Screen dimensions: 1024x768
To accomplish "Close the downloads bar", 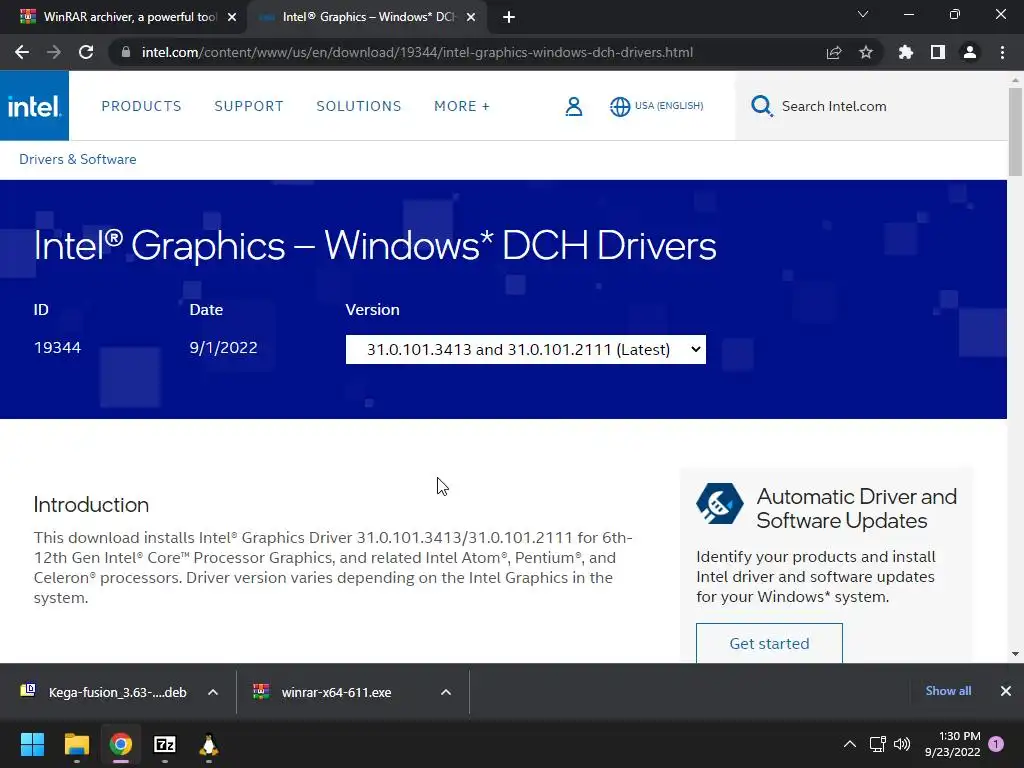I will point(1006,691).
